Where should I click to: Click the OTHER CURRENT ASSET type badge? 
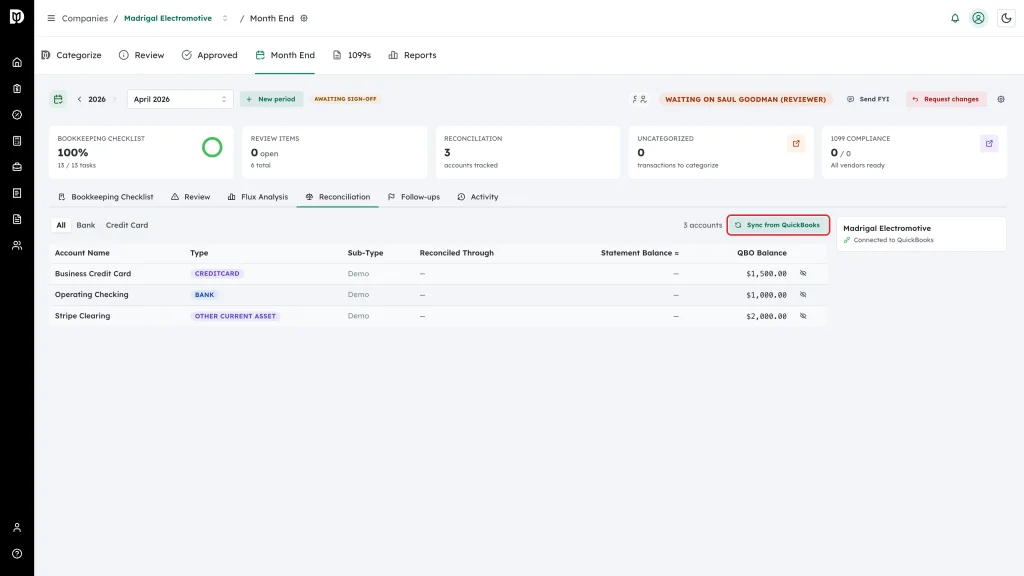point(235,316)
